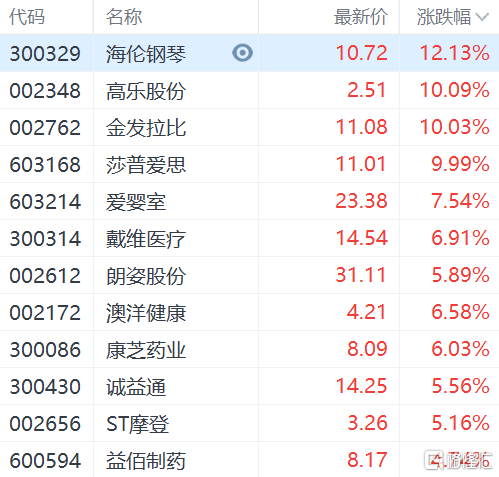Click stock code 300430 for 诚益通
This screenshot has height=477, width=499.
click(x=45, y=387)
